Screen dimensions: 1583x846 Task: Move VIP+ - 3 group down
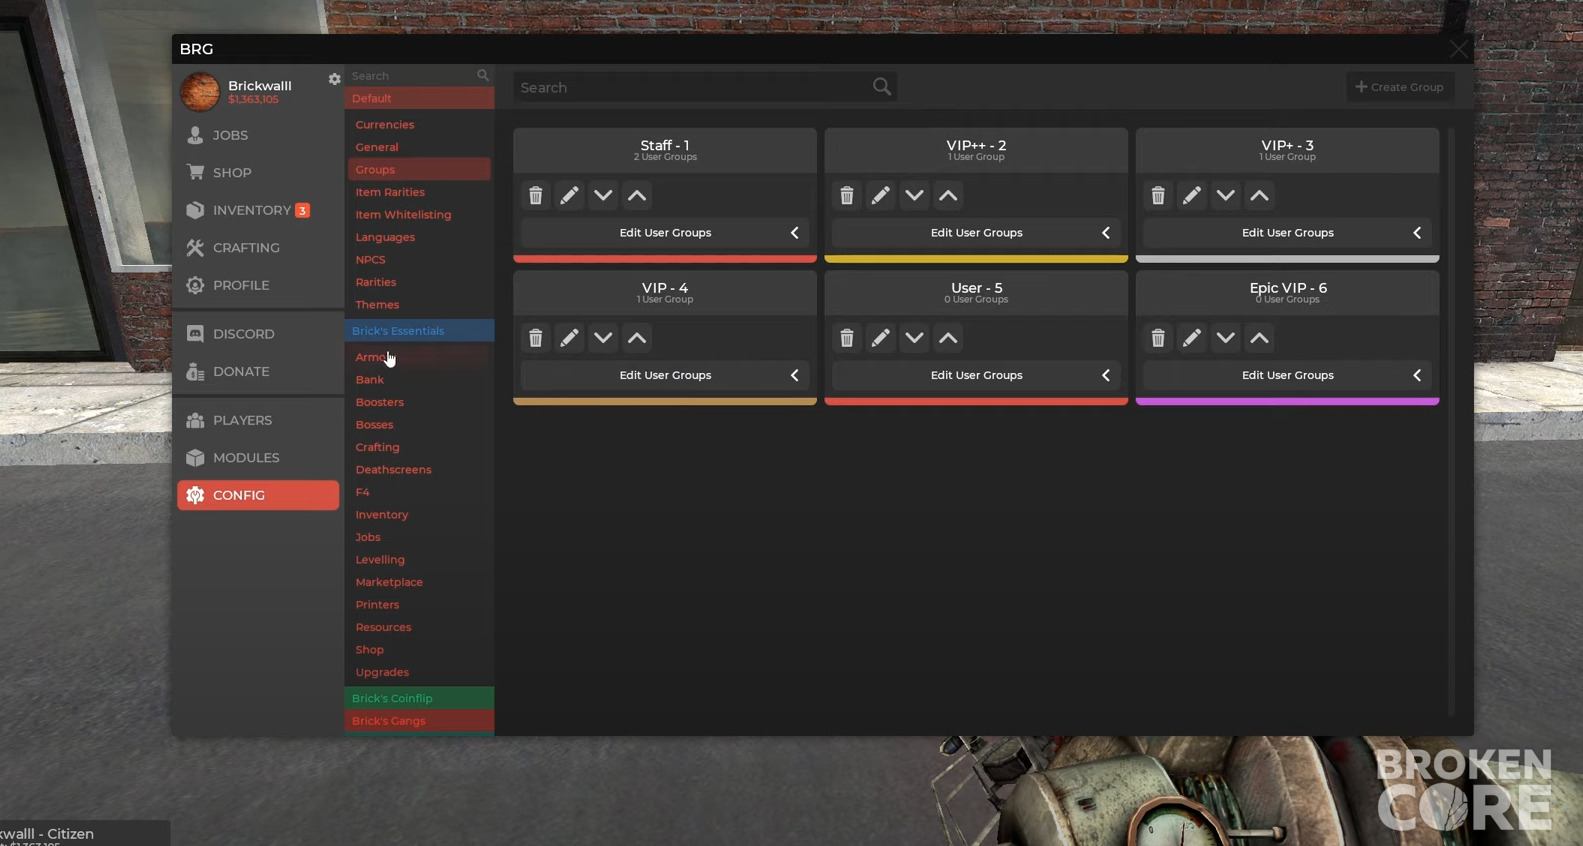tap(1226, 196)
